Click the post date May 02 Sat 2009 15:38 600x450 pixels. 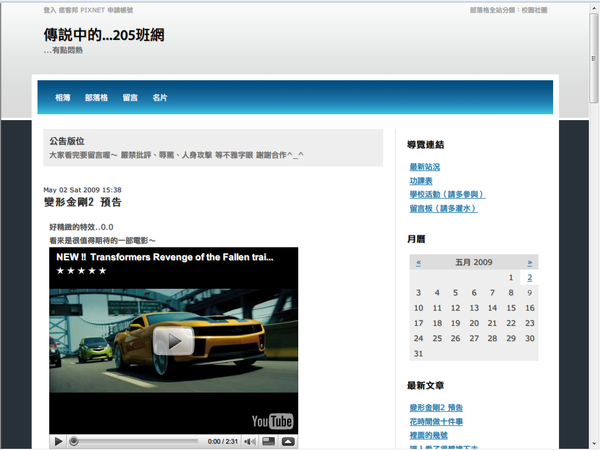click(x=82, y=190)
